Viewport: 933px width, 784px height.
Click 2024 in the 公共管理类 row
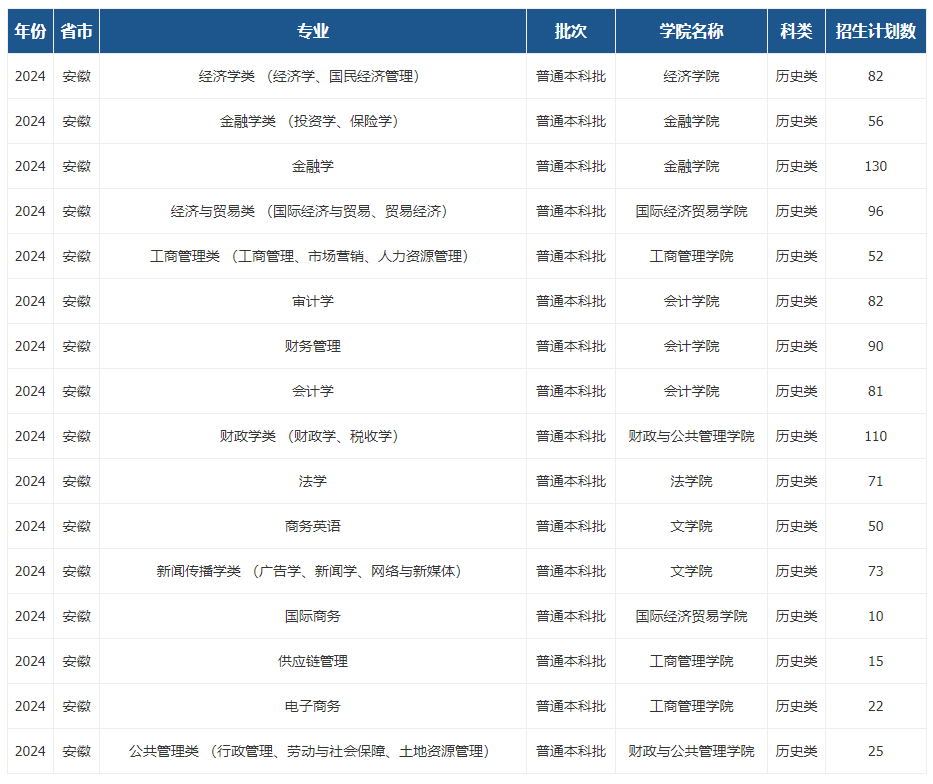point(30,751)
